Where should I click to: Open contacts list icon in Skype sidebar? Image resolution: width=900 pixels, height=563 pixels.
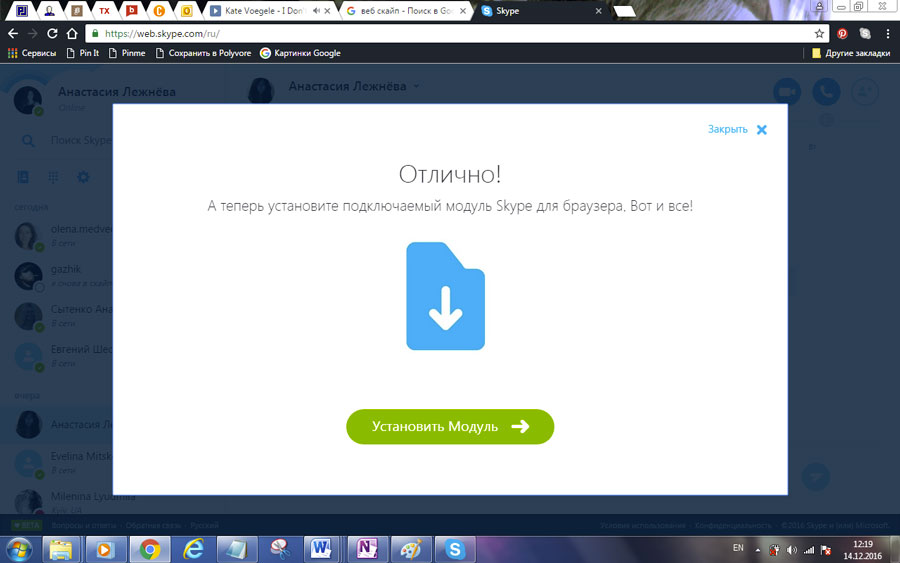23,177
